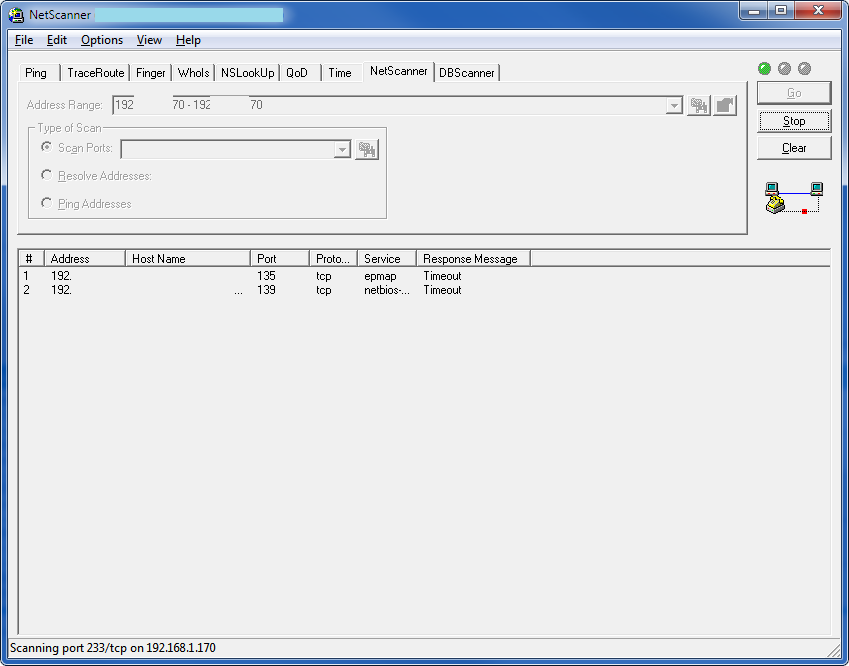Select result row with port 139
Screen dimensions: 849x666
[274, 290]
